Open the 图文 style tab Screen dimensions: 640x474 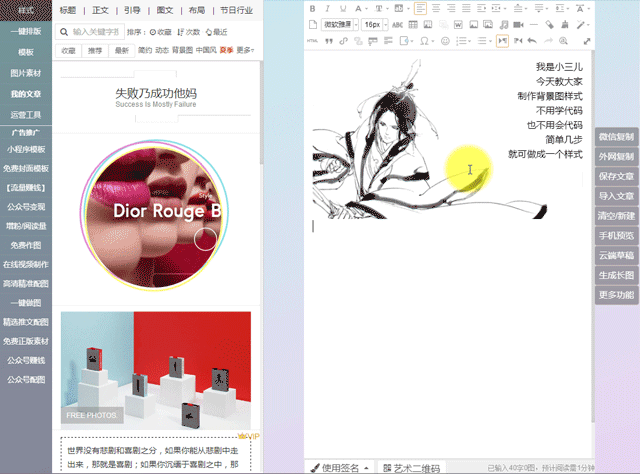(x=165, y=10)
